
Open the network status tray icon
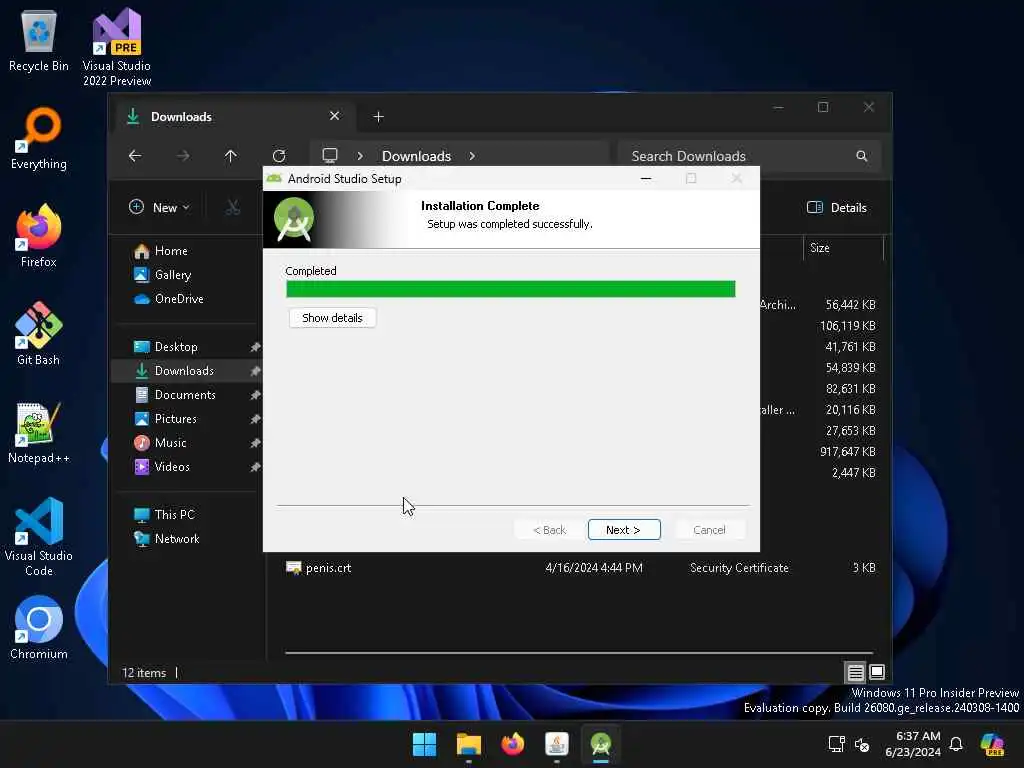837,744
